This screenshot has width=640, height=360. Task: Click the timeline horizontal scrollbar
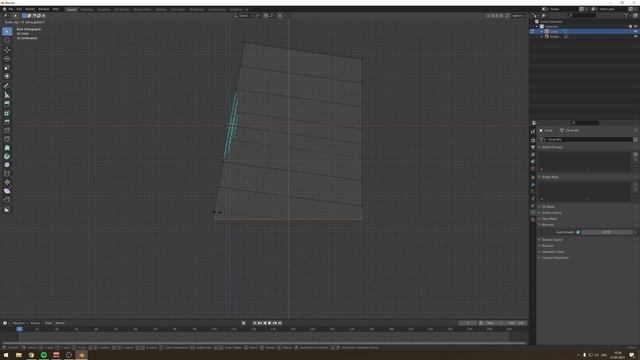tap(264, 343)
